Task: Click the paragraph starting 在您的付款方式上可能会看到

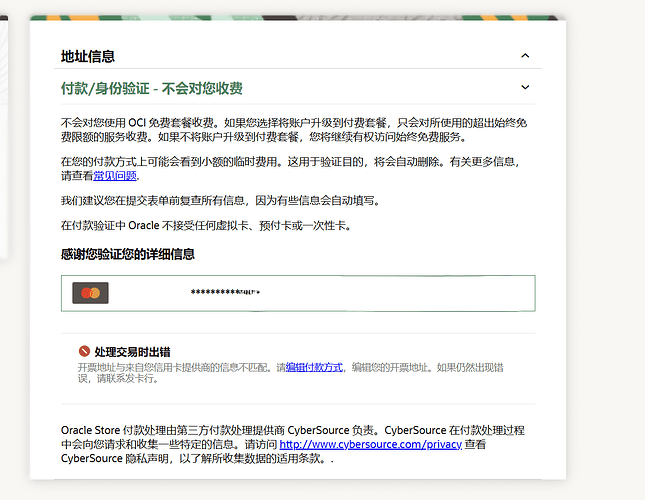Action: [x=290, y=169]
